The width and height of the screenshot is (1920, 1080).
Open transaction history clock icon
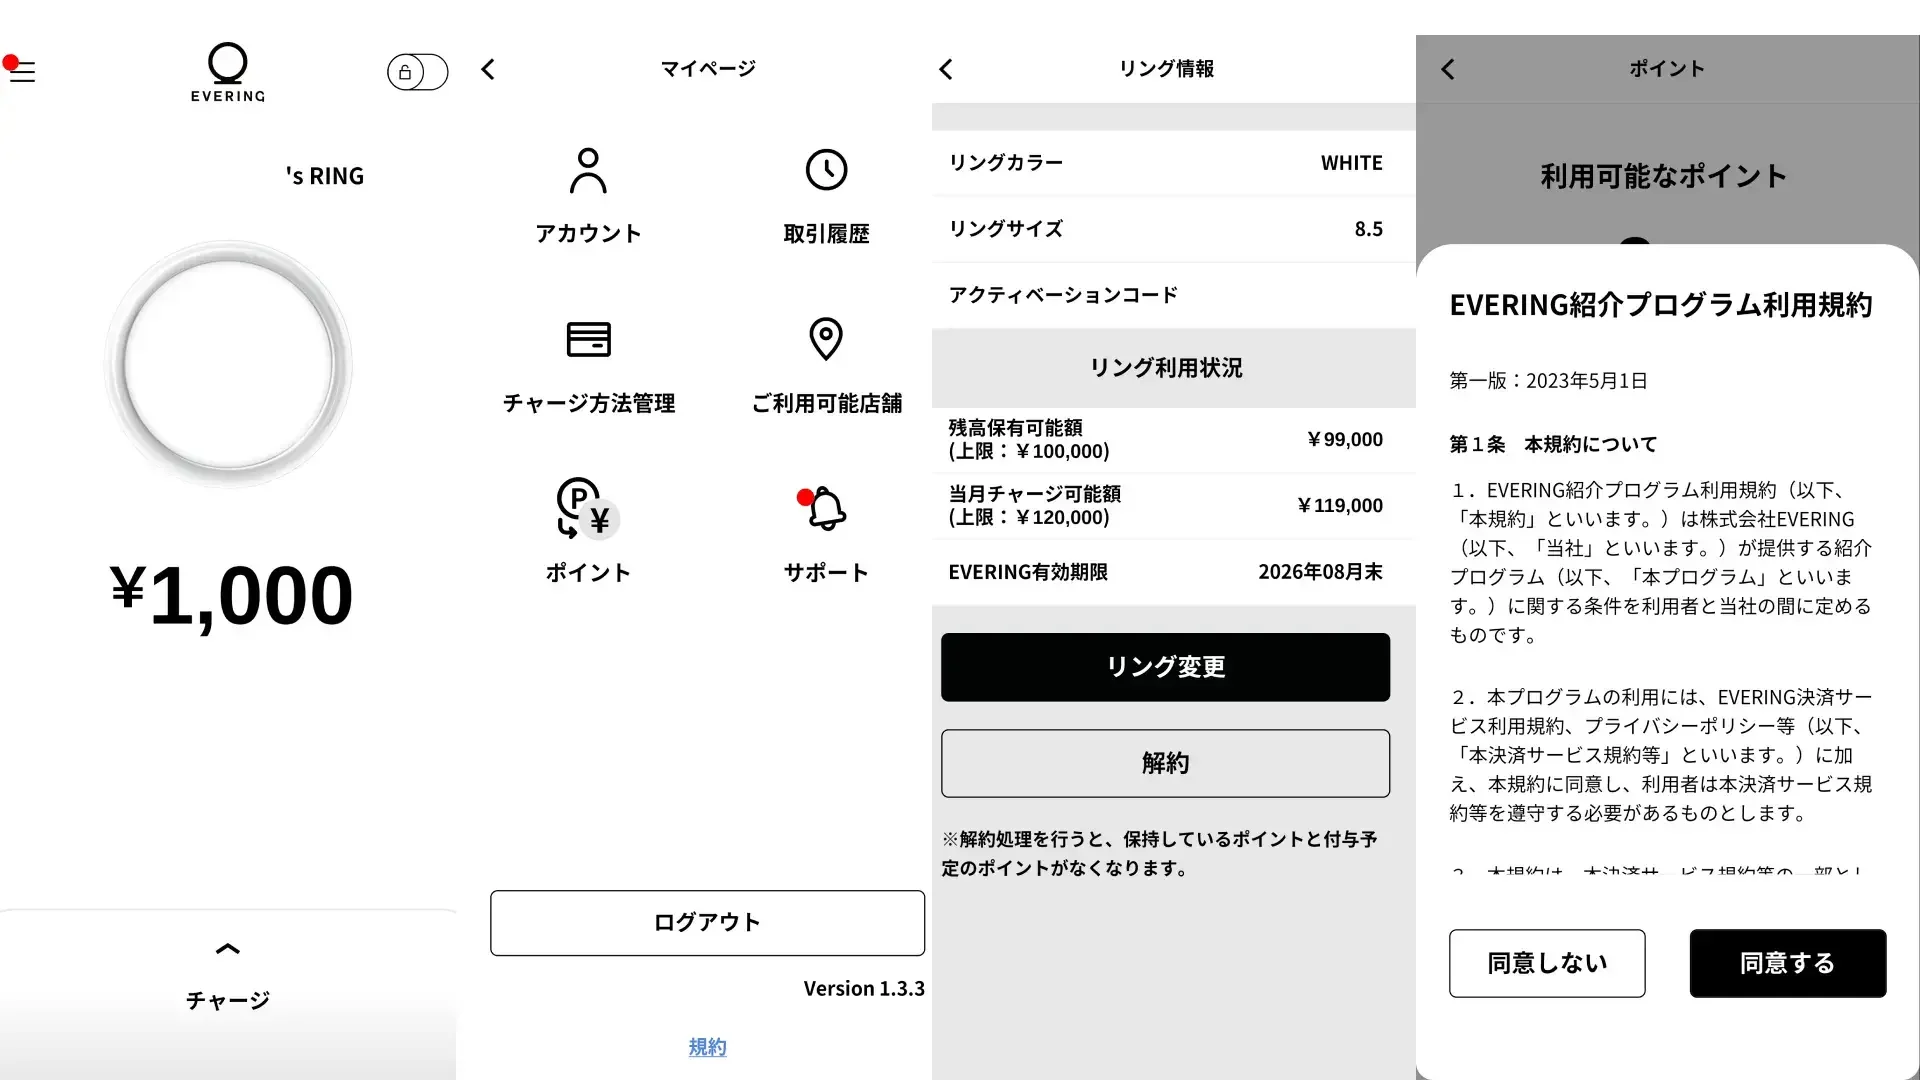[x=826, y=171]
